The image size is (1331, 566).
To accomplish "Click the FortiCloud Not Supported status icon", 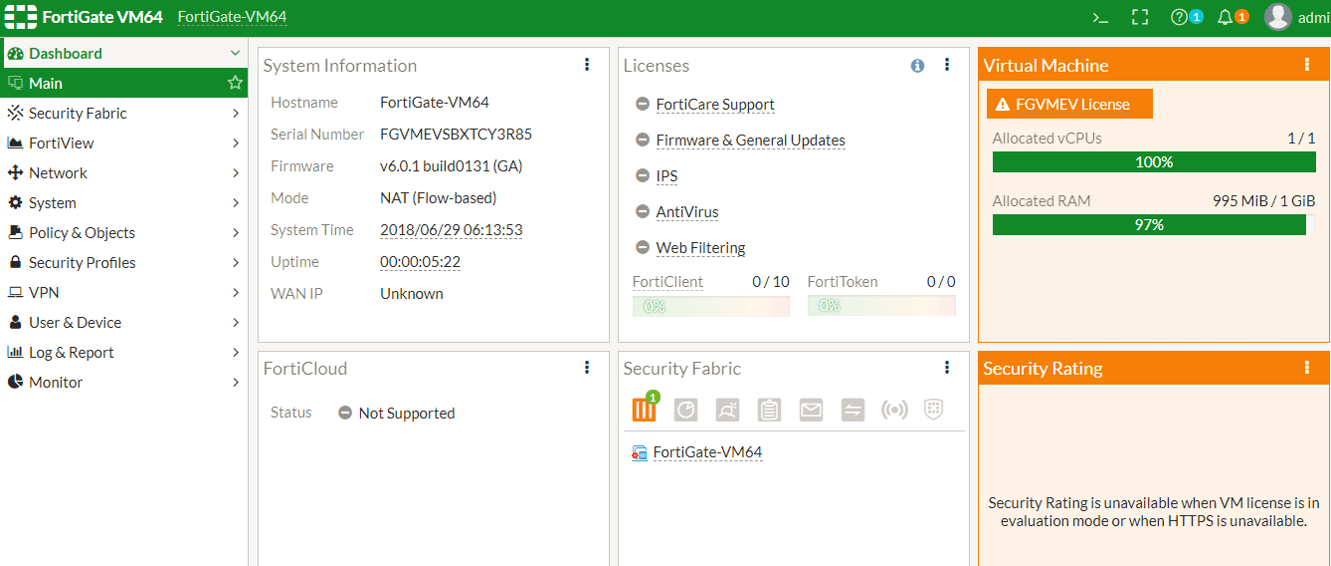I will pyautogui.click(x=345, y=413).
